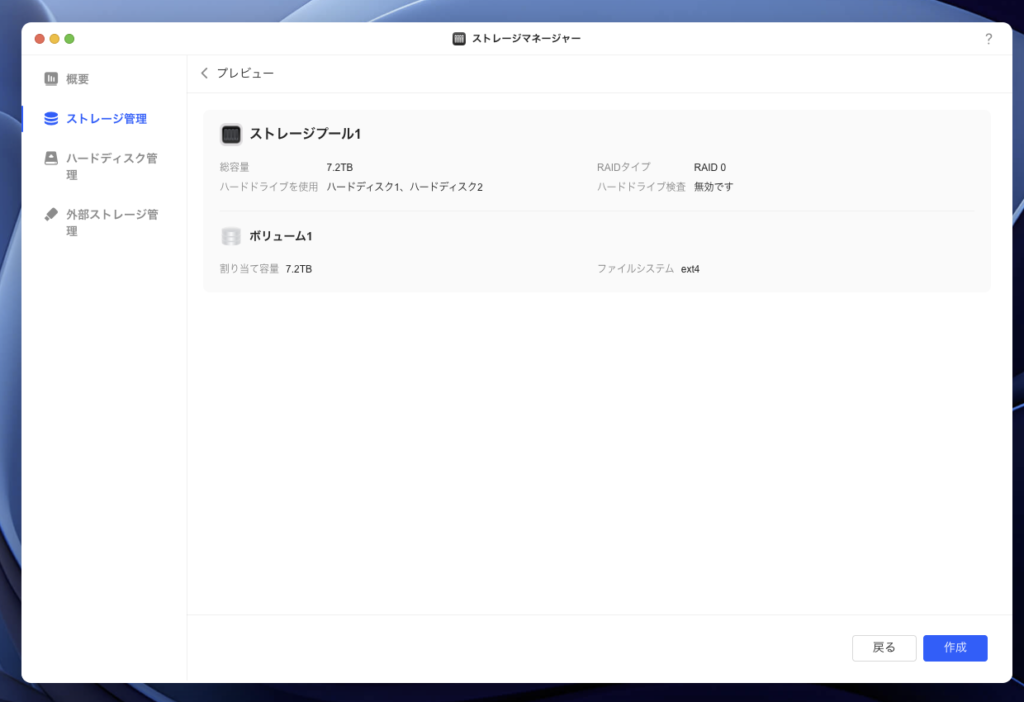
Task: Click the RAID 0 type value
Action: pos(710,167)
